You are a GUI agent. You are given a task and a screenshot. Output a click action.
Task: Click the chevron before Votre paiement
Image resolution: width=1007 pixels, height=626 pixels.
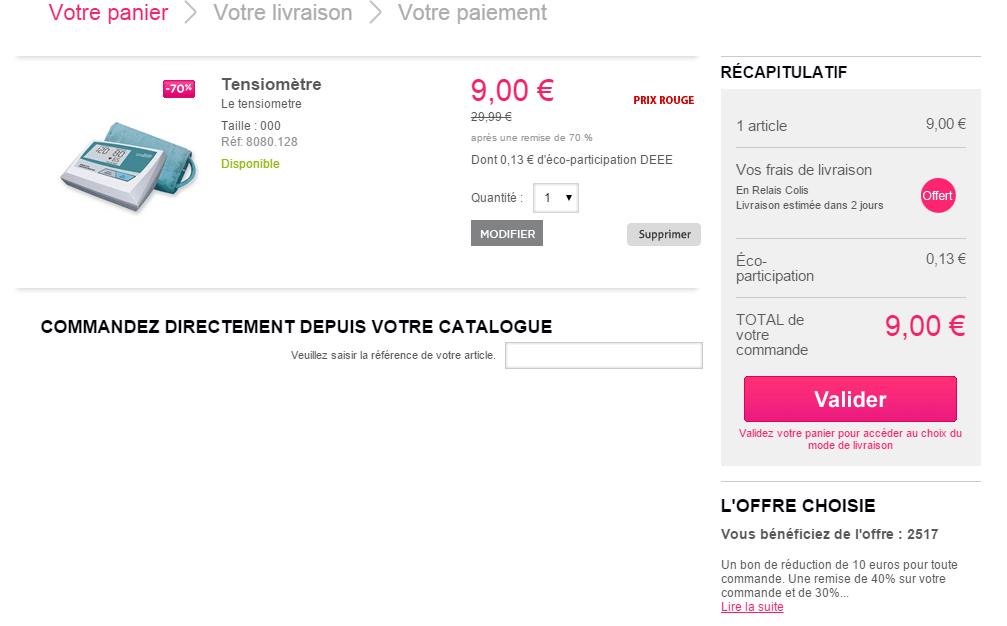[x=375, y=13]
